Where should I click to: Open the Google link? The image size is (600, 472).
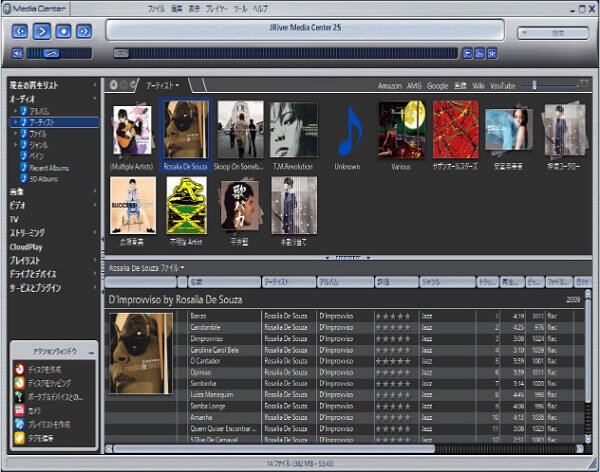(x=437, y=86)
